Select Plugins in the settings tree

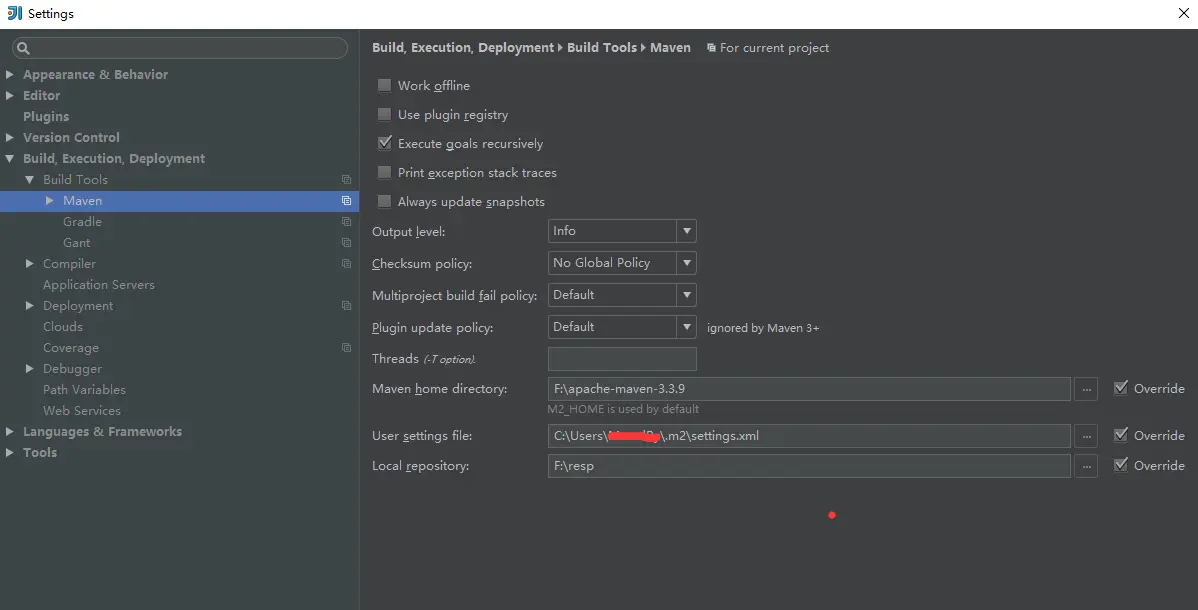tap(46, 116)
